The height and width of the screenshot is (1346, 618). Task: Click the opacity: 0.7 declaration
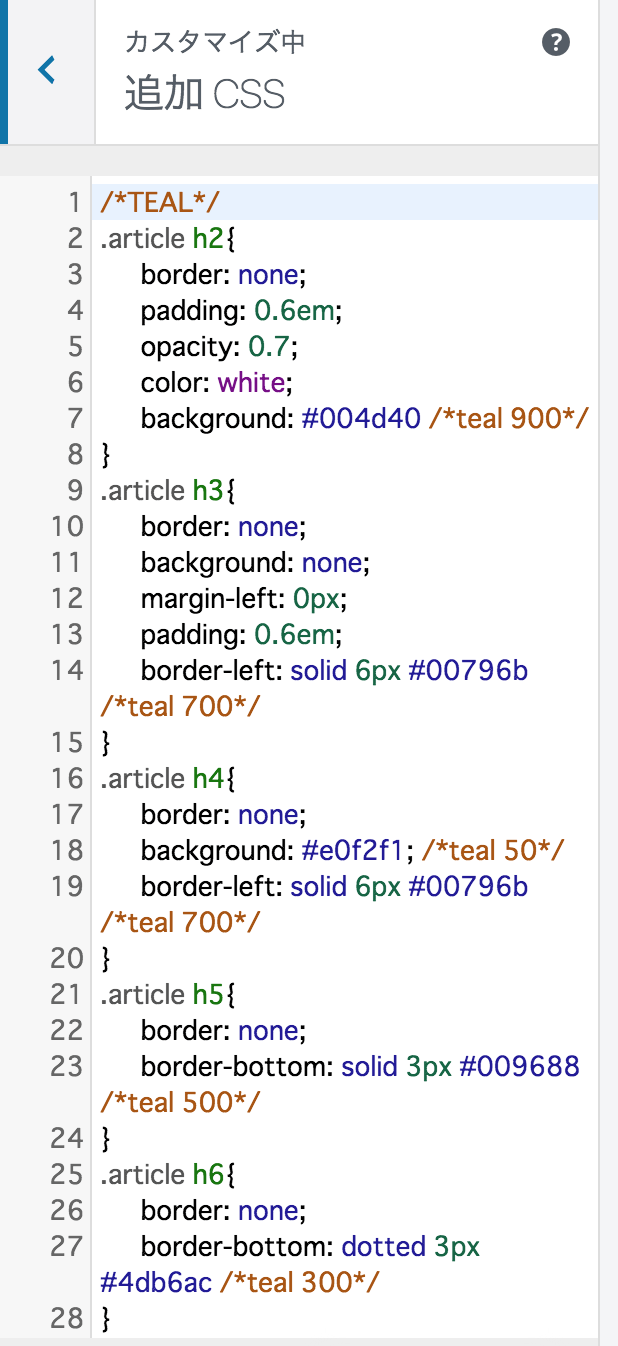[220, 347]
